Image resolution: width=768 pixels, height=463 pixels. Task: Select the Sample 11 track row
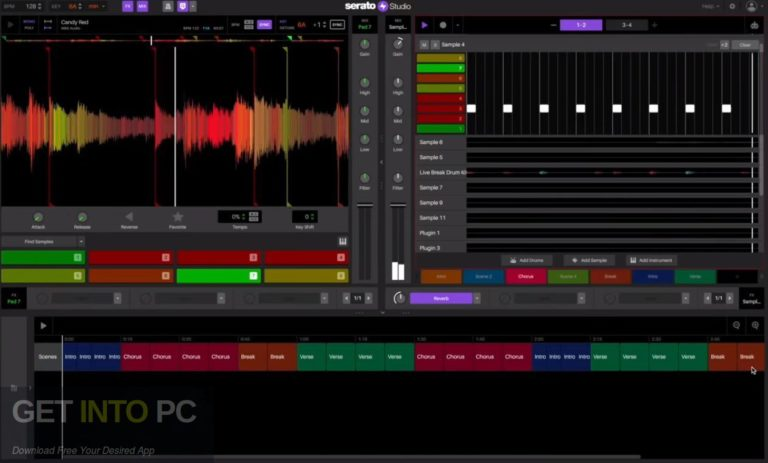click(588, 218)
